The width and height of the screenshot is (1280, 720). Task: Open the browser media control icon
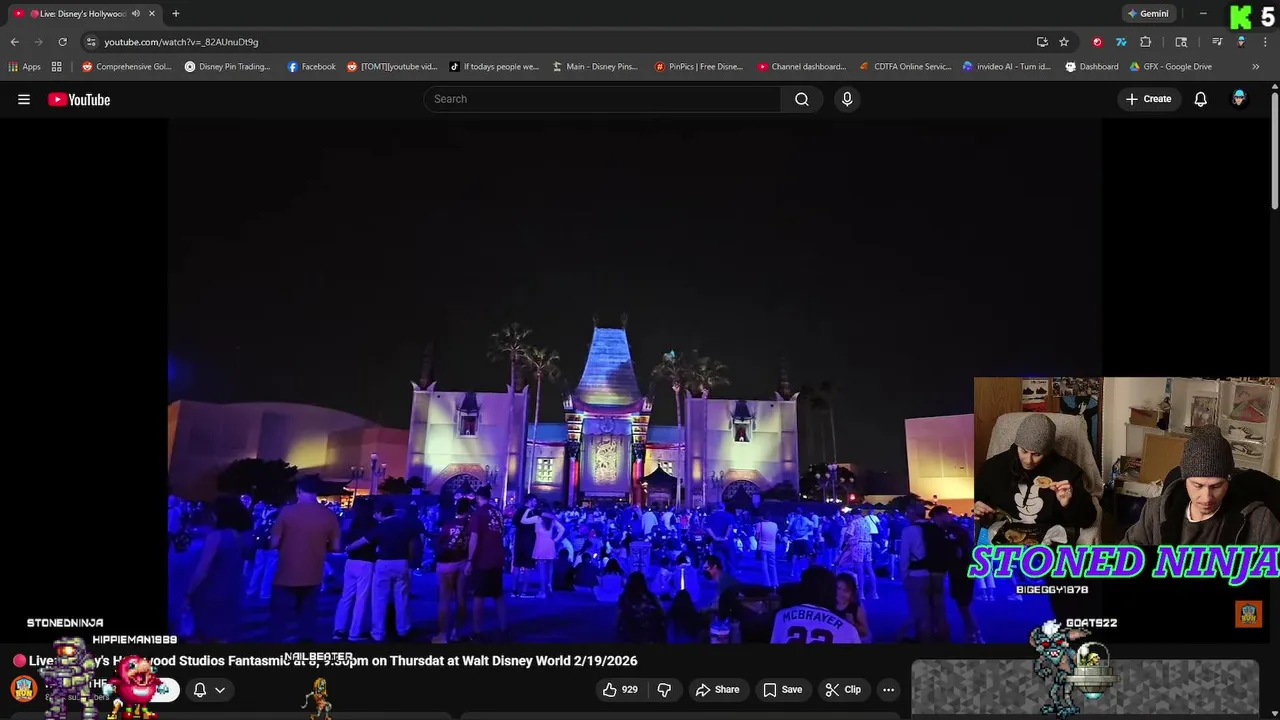point(1217,42)
